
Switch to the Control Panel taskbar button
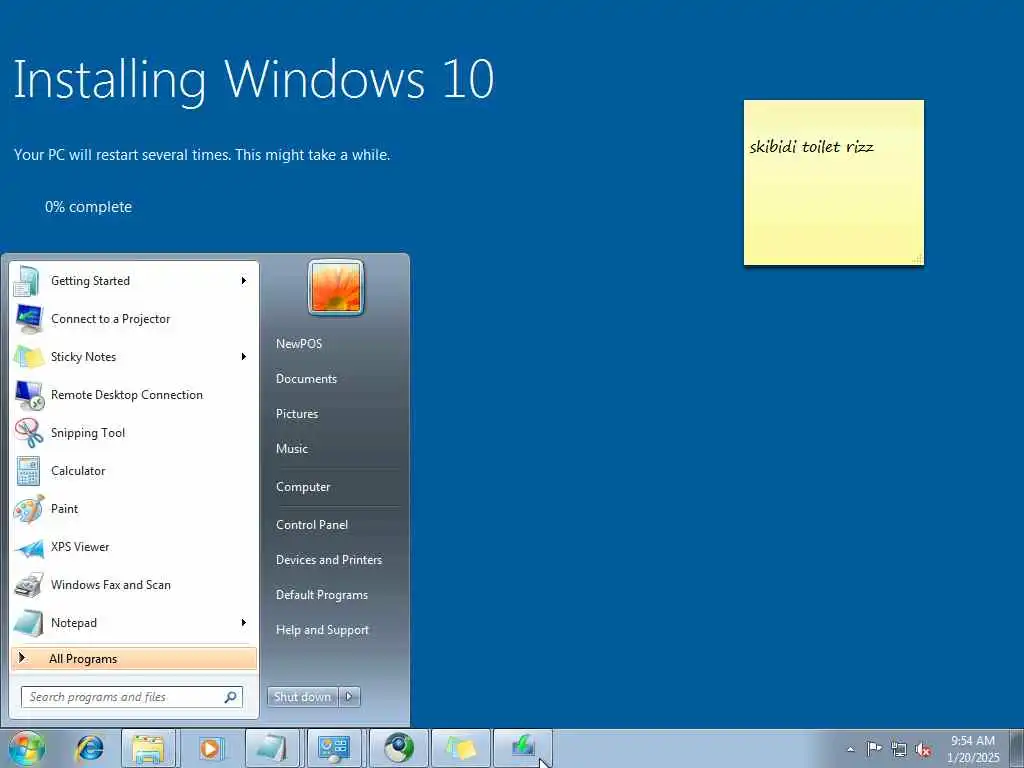tap(334, 748)
